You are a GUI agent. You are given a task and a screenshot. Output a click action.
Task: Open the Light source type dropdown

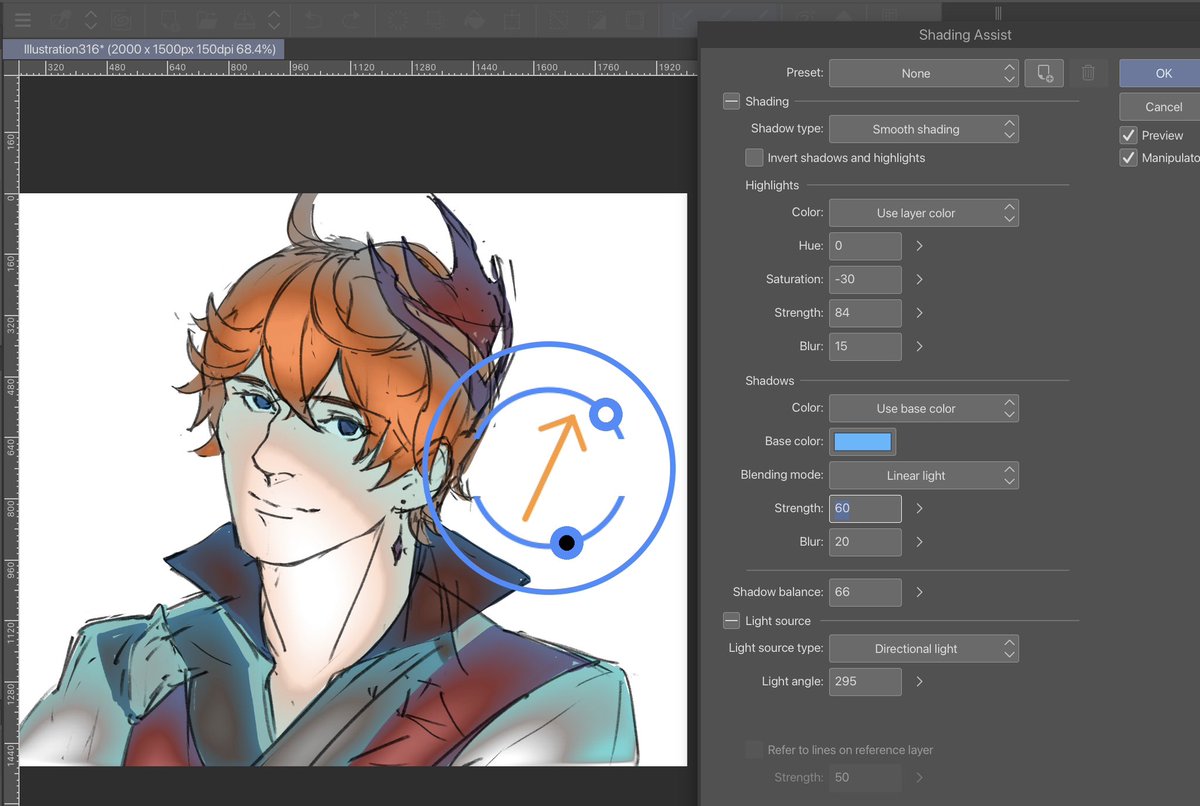click(922, 648)
